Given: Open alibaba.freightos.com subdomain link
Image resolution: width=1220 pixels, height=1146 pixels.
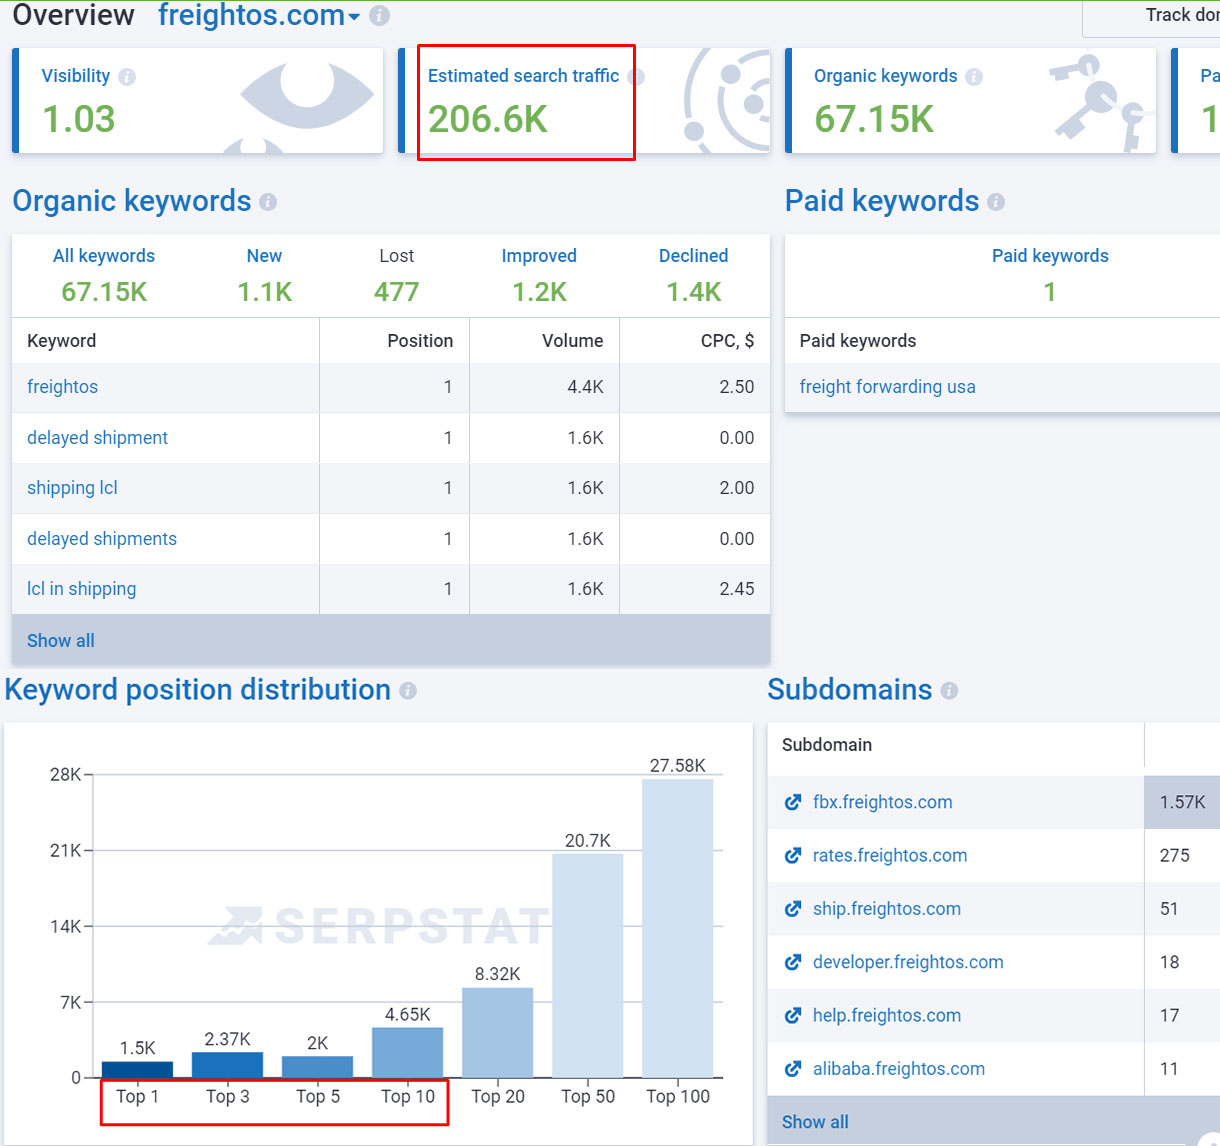Looking at the screenshot, I should [x=899, y=1069].
